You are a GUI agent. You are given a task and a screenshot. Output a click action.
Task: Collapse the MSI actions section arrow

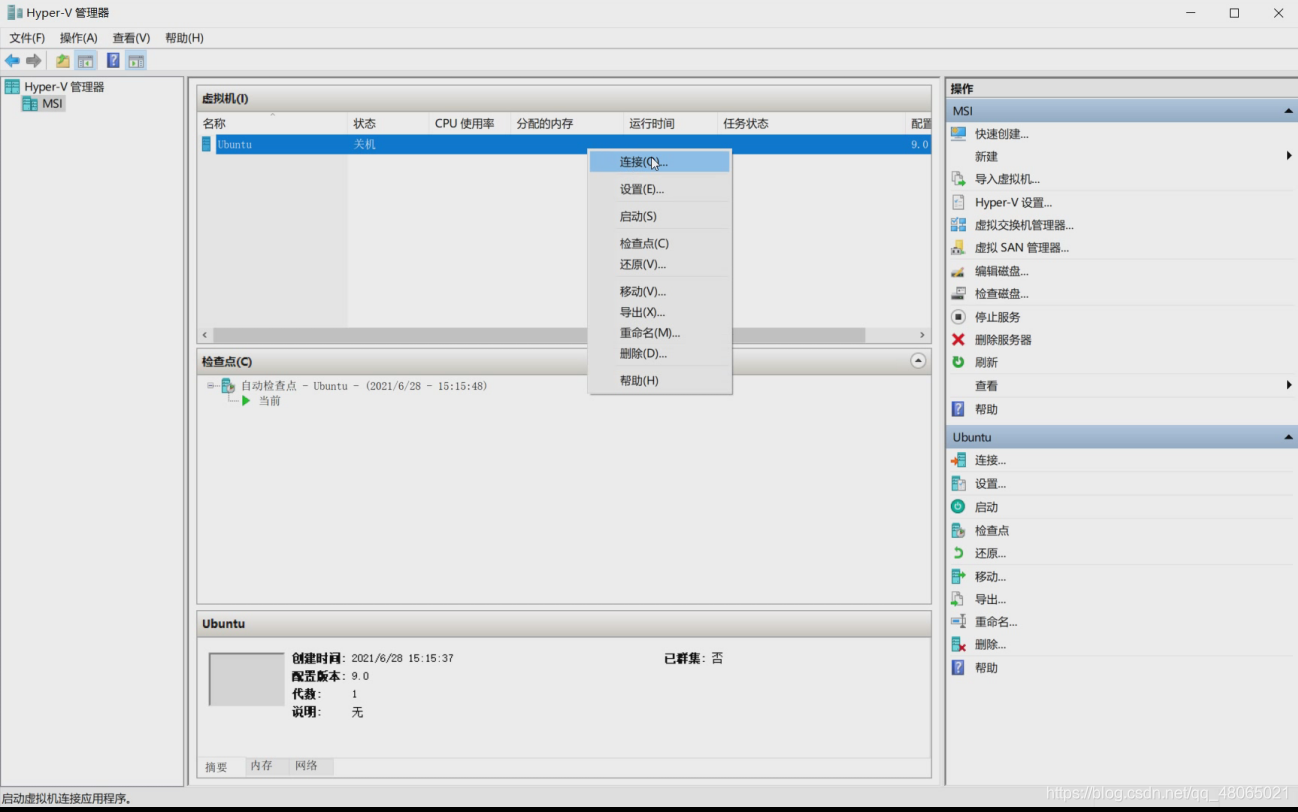[x=1288, y=111]
